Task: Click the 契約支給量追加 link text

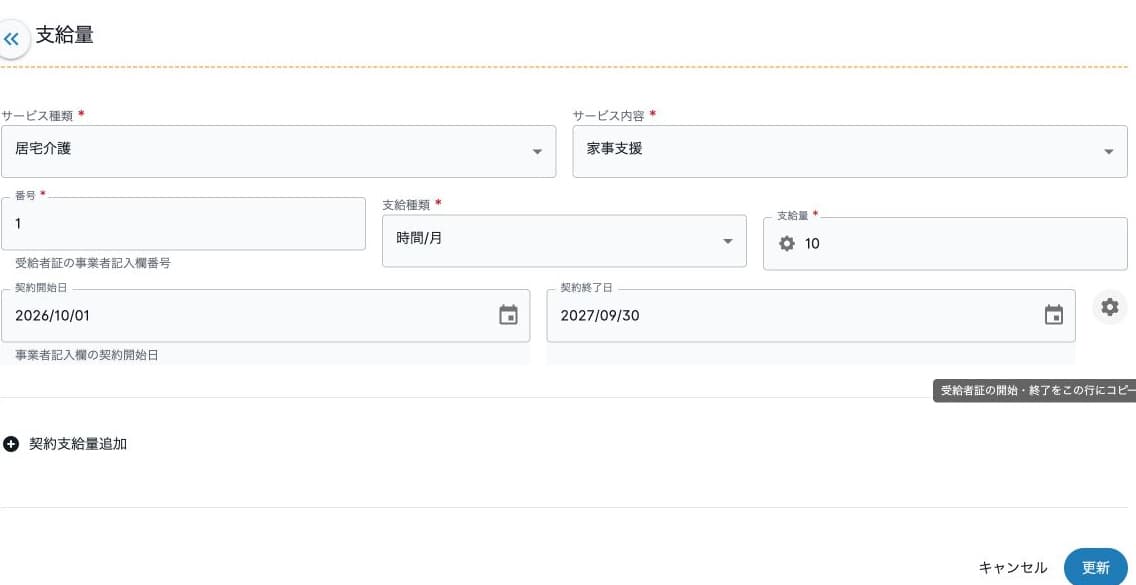Action: [x=78, y=444]
